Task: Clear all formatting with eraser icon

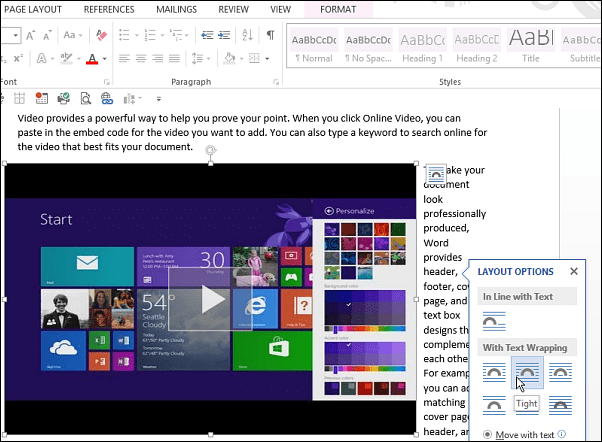Action: (101, 35)
